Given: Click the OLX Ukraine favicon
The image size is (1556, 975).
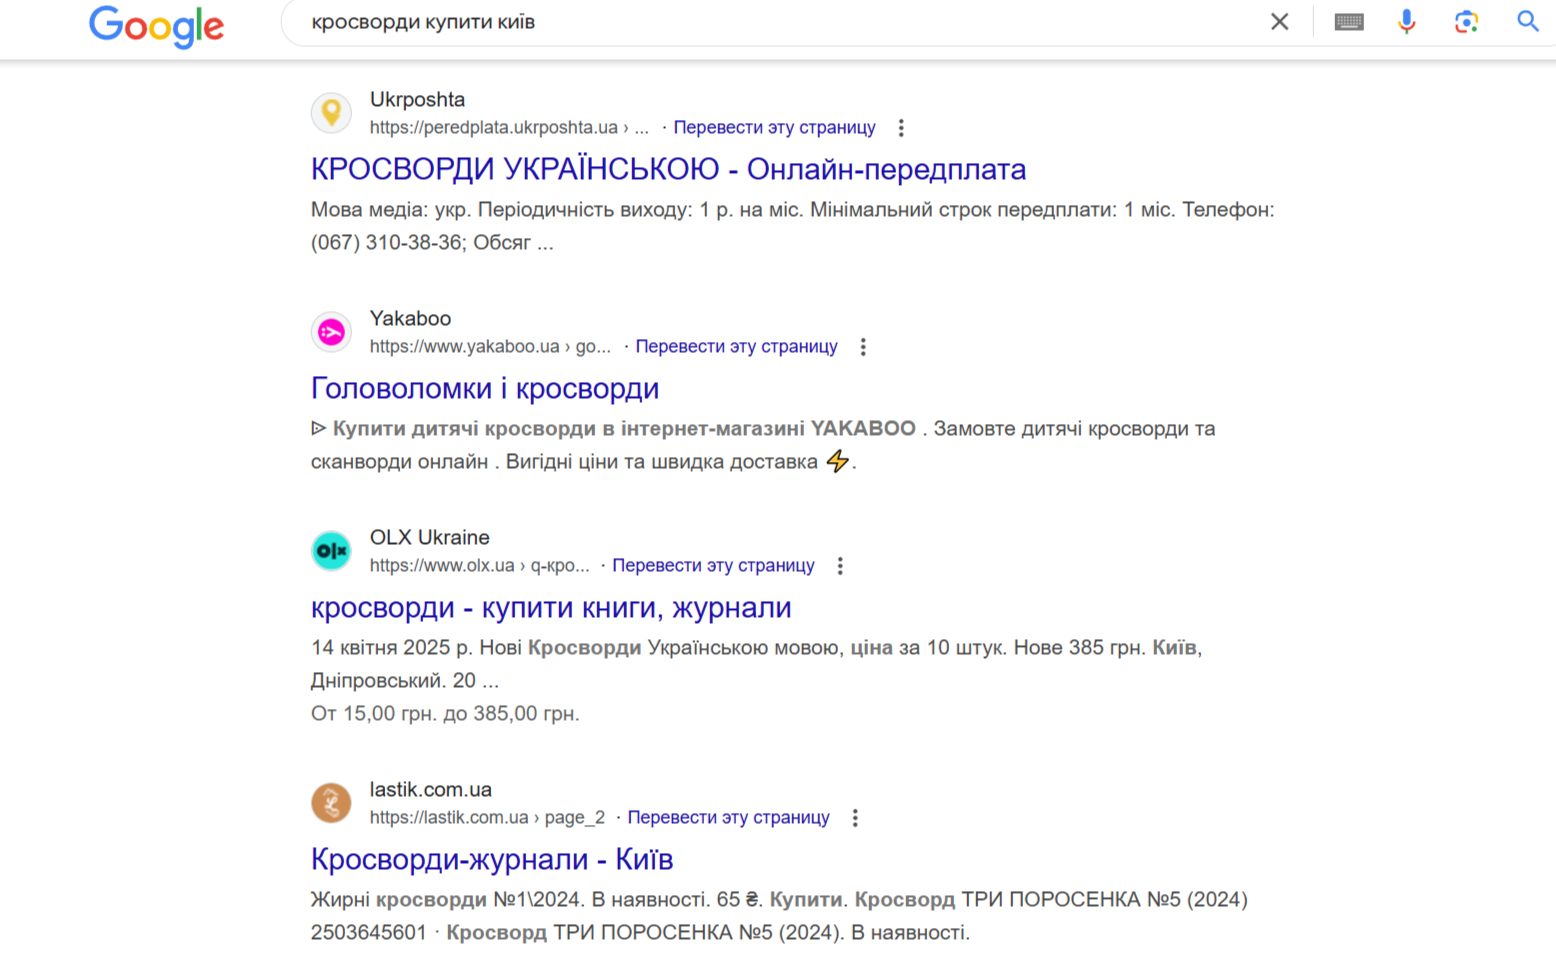Looking at the screenshot, I should [331, 551].
